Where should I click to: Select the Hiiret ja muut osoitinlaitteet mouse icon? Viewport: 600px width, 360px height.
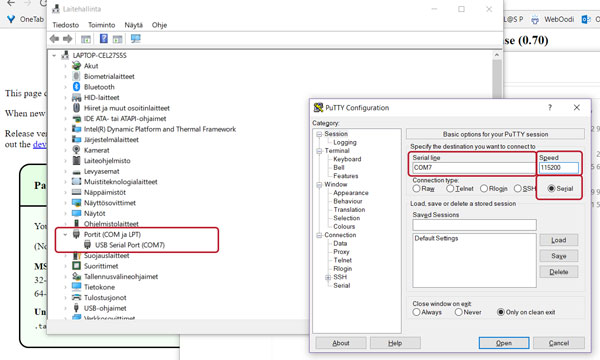77,108
